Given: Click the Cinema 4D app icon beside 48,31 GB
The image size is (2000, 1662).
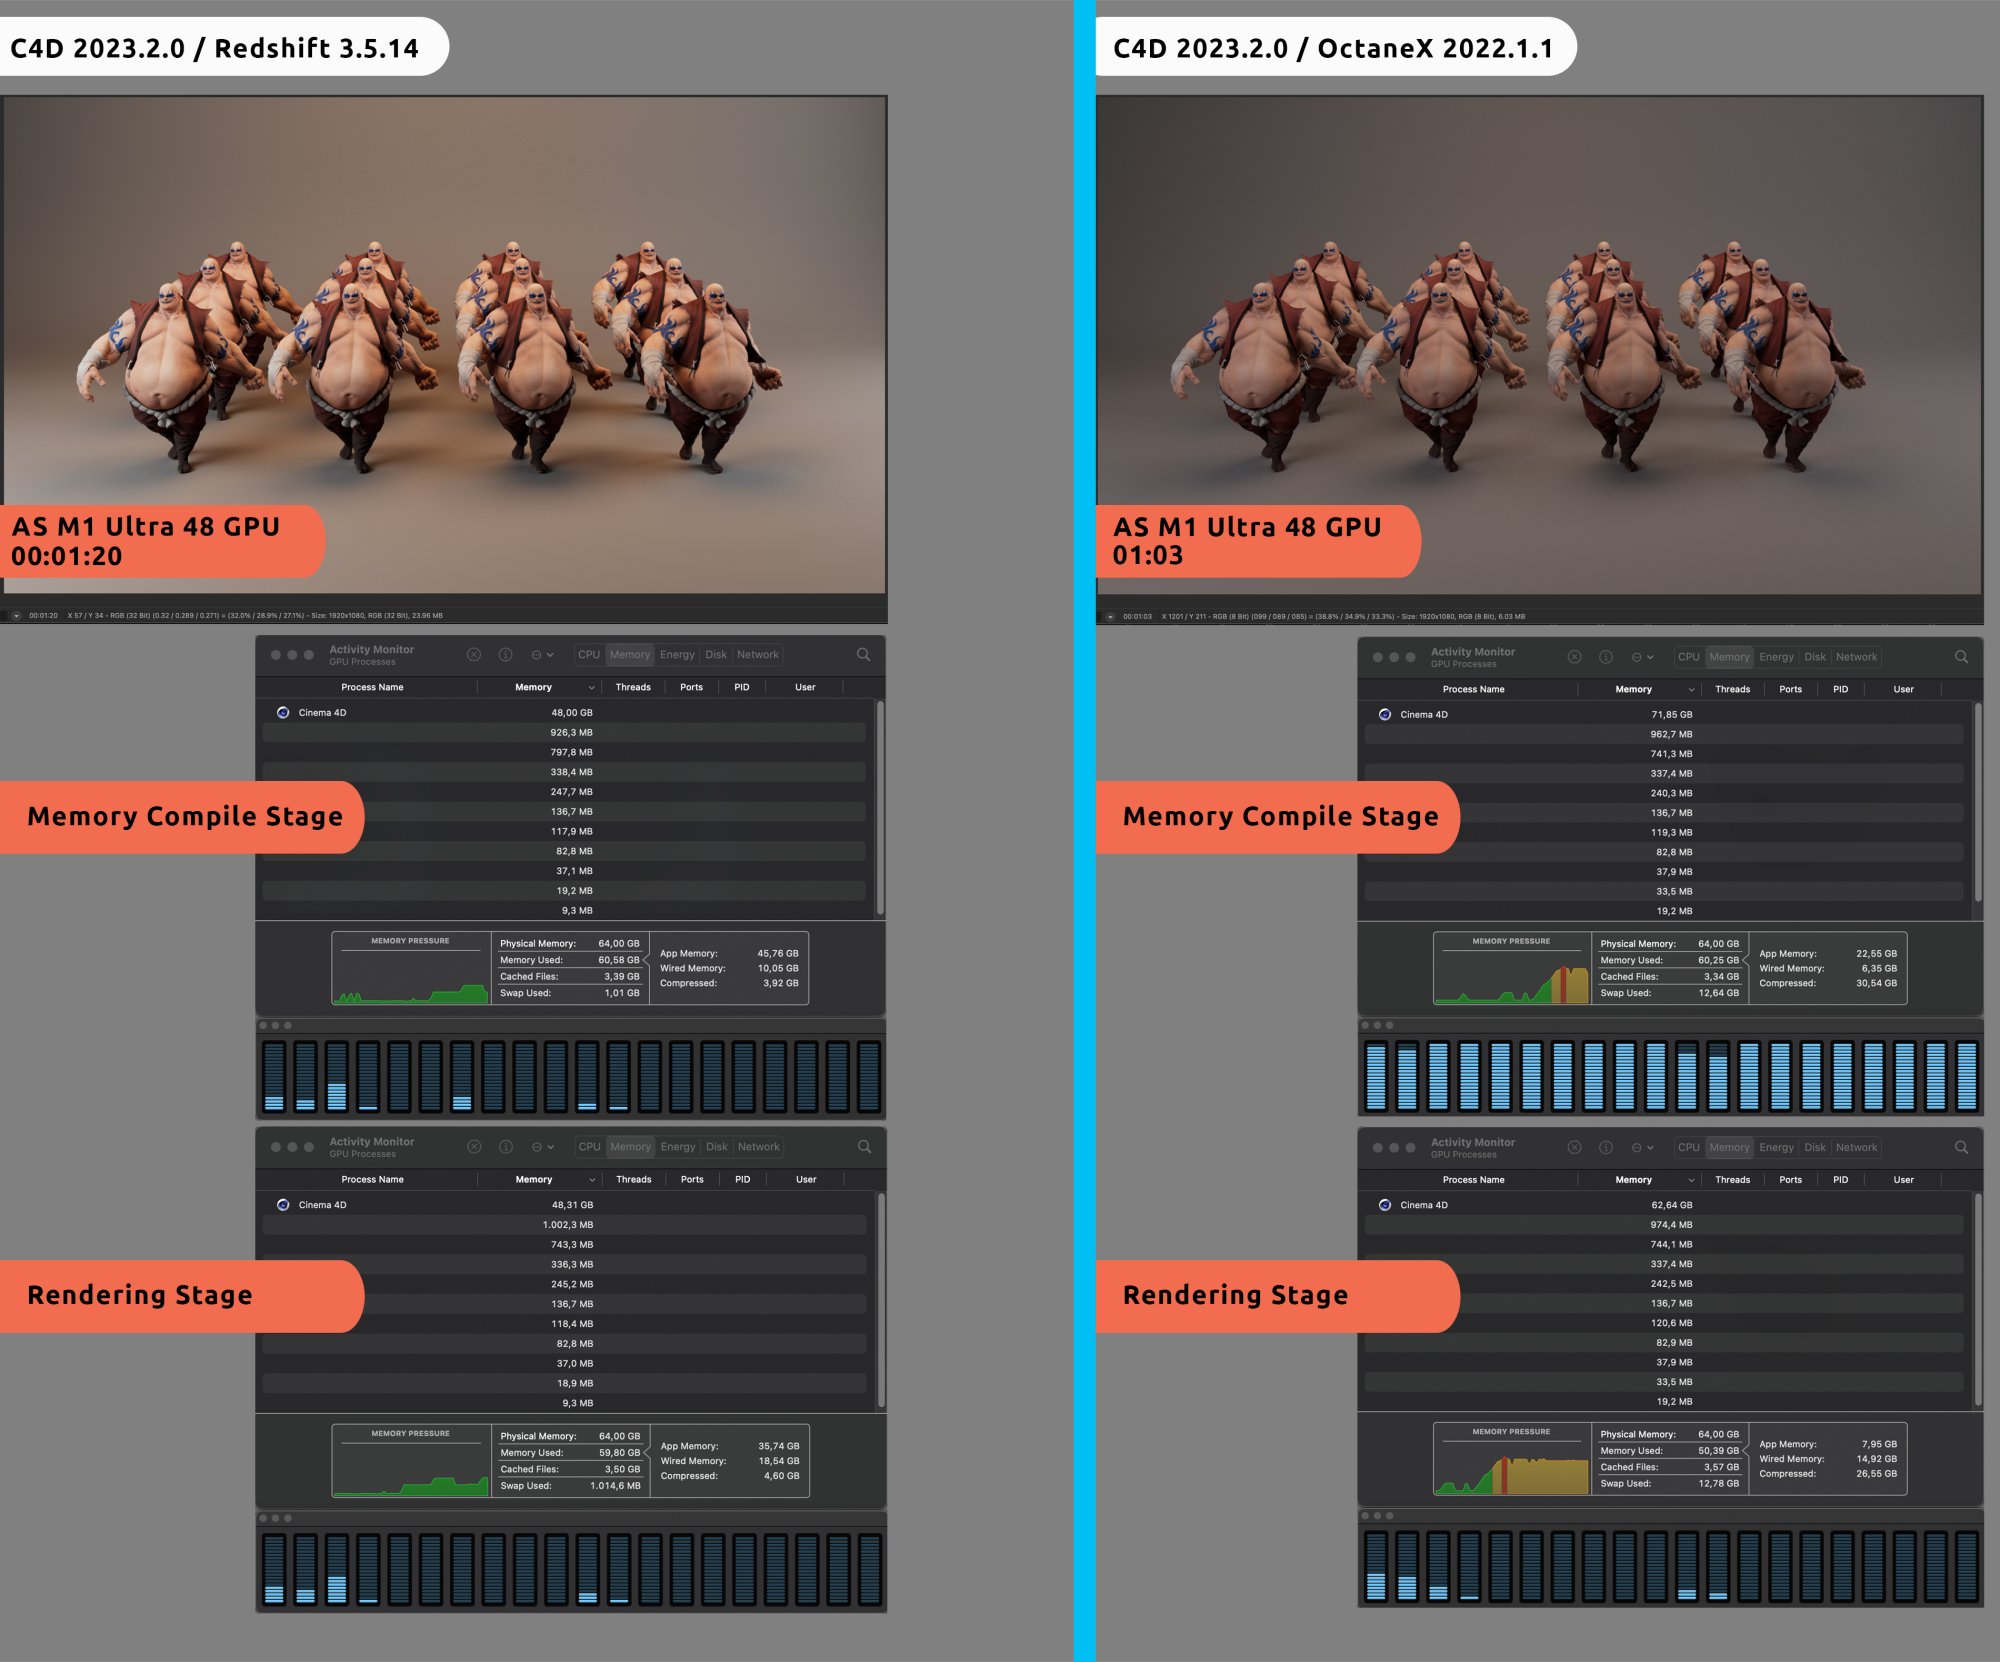Looking at the screenshot, I should (283, 1205).
